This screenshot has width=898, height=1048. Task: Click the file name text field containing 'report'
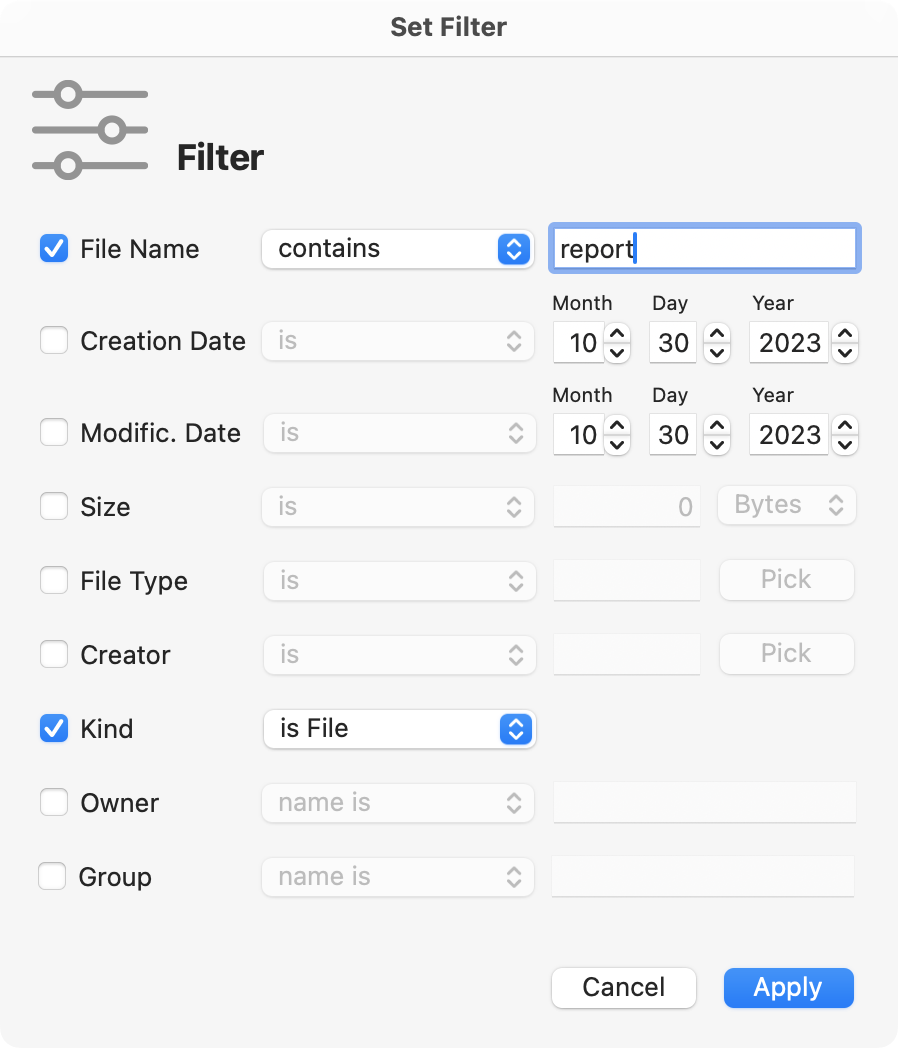[x=705, y=249]
